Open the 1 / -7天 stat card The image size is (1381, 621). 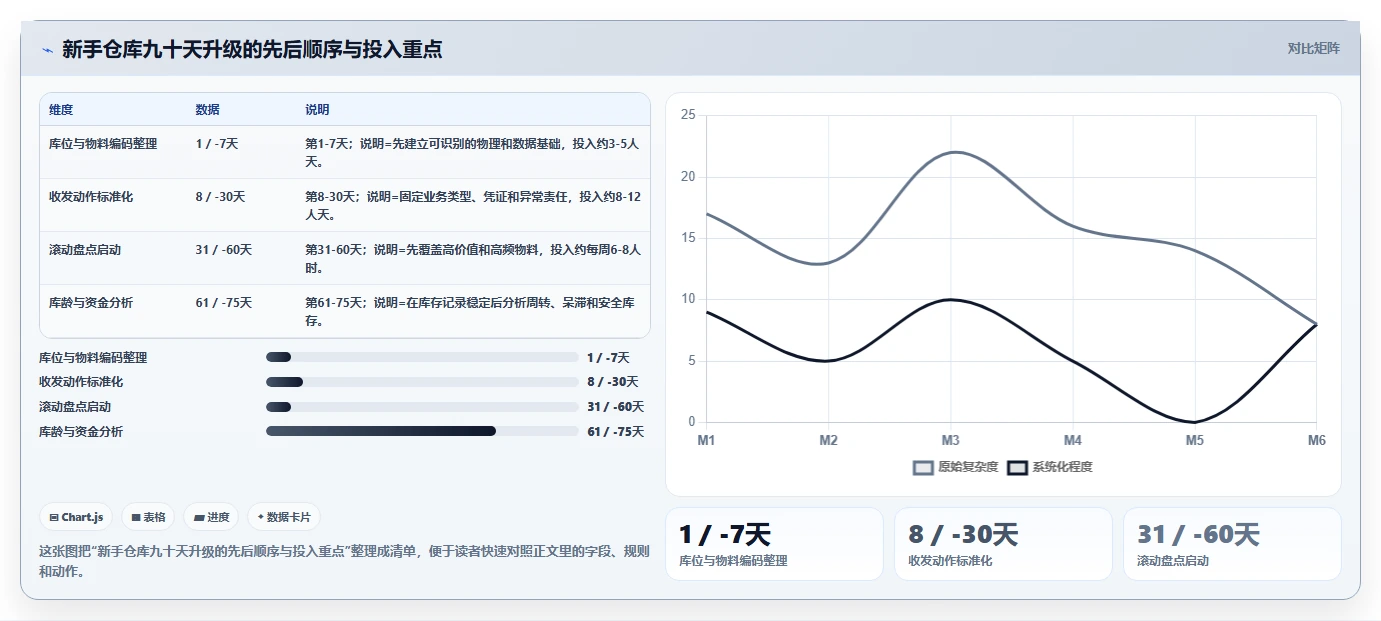tap(774, 544)
